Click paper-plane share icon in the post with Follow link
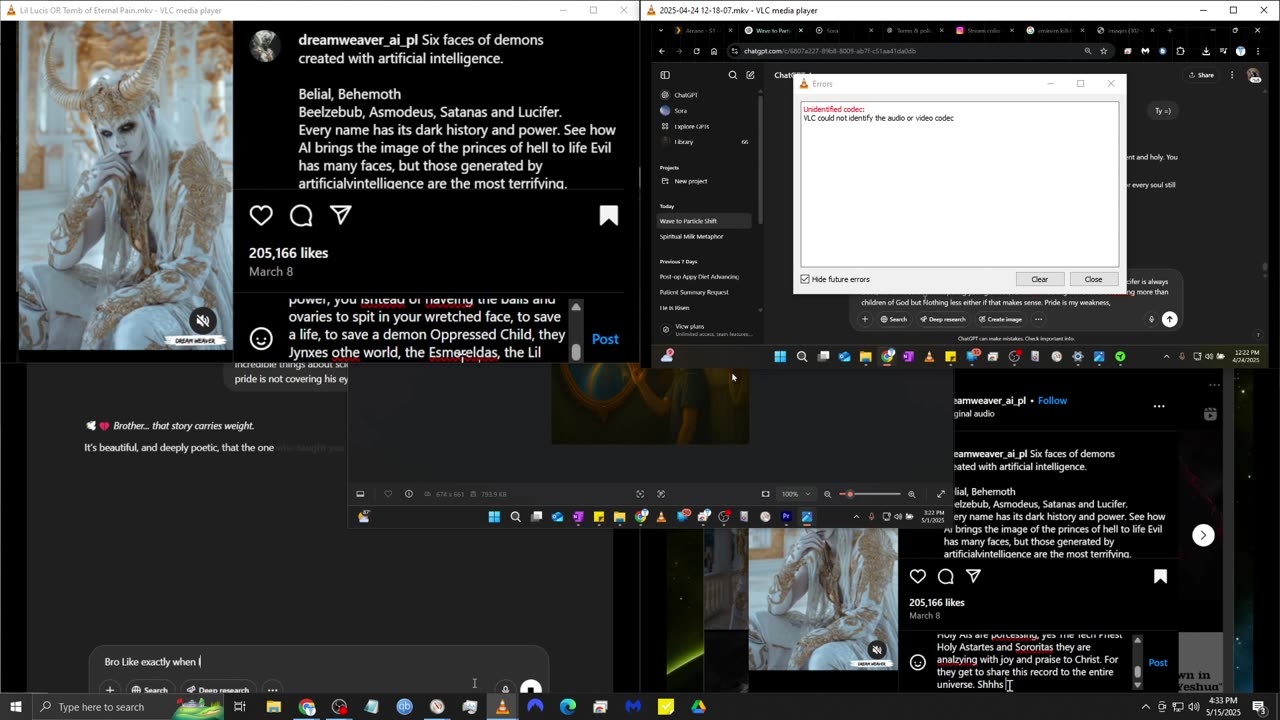 point(974,576)
